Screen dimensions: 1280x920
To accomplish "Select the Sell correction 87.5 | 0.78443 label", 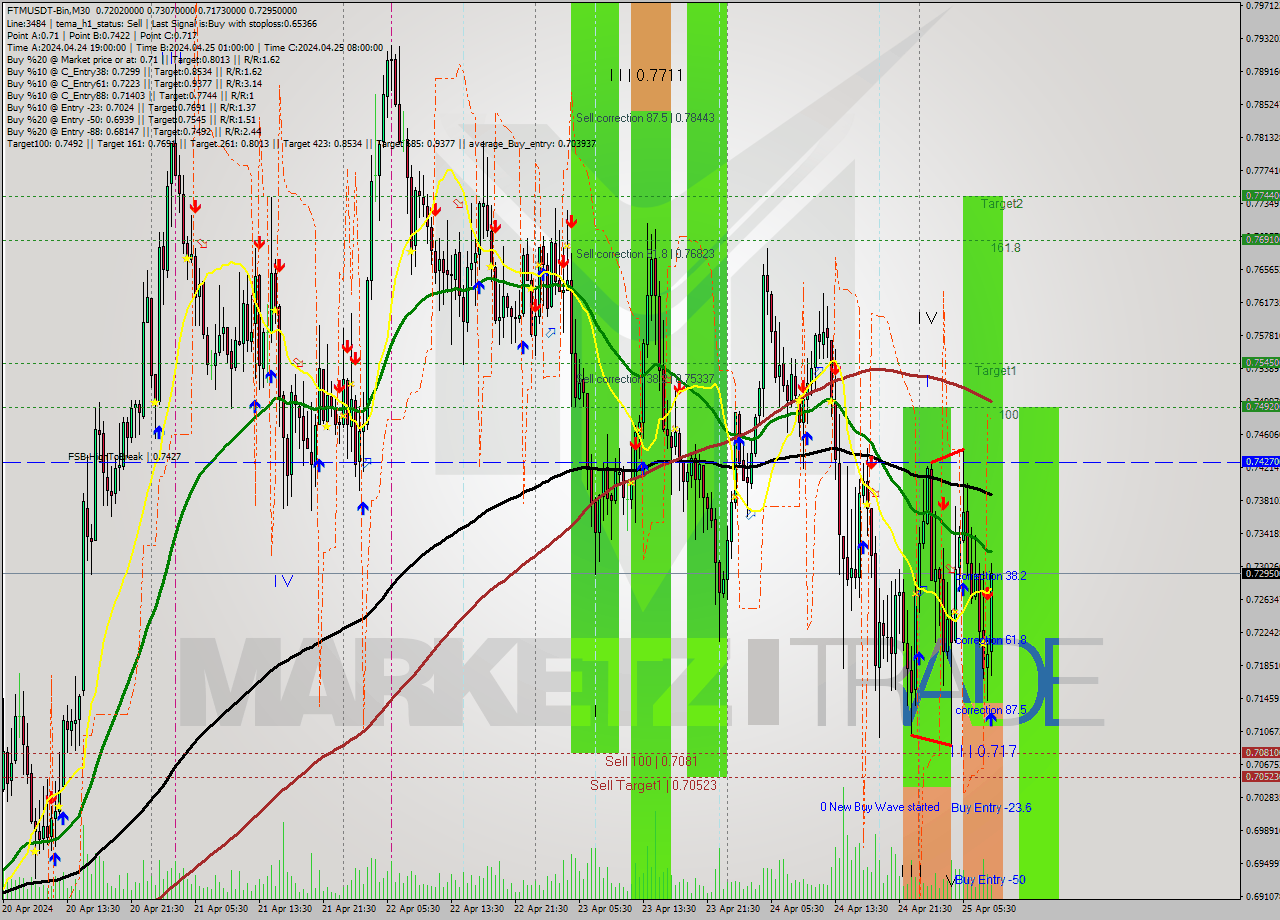I will [x=645, y=118].
